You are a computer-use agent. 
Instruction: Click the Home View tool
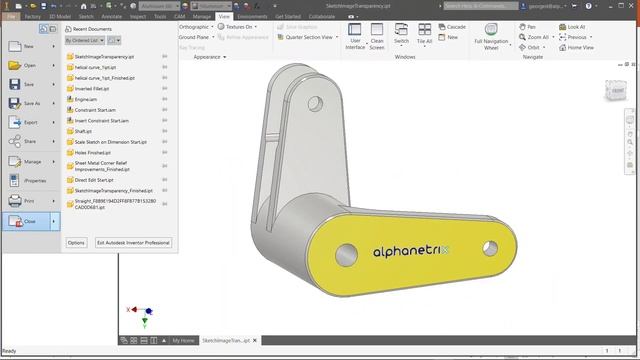(x=576, y=47)
